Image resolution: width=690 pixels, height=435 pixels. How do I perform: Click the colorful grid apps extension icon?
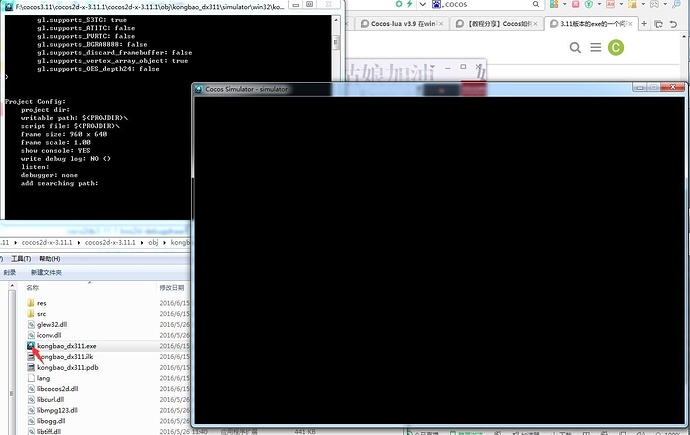pos(554,4)
